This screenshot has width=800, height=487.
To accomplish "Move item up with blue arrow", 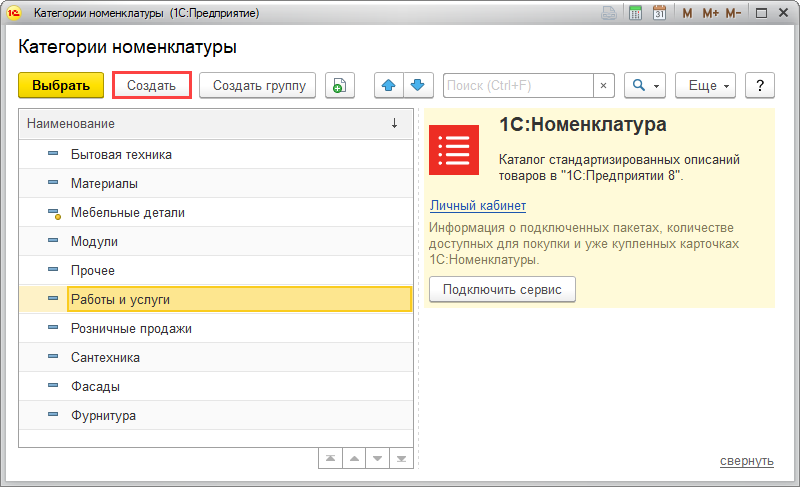I will pyautogui.click(x=389, y=86).
